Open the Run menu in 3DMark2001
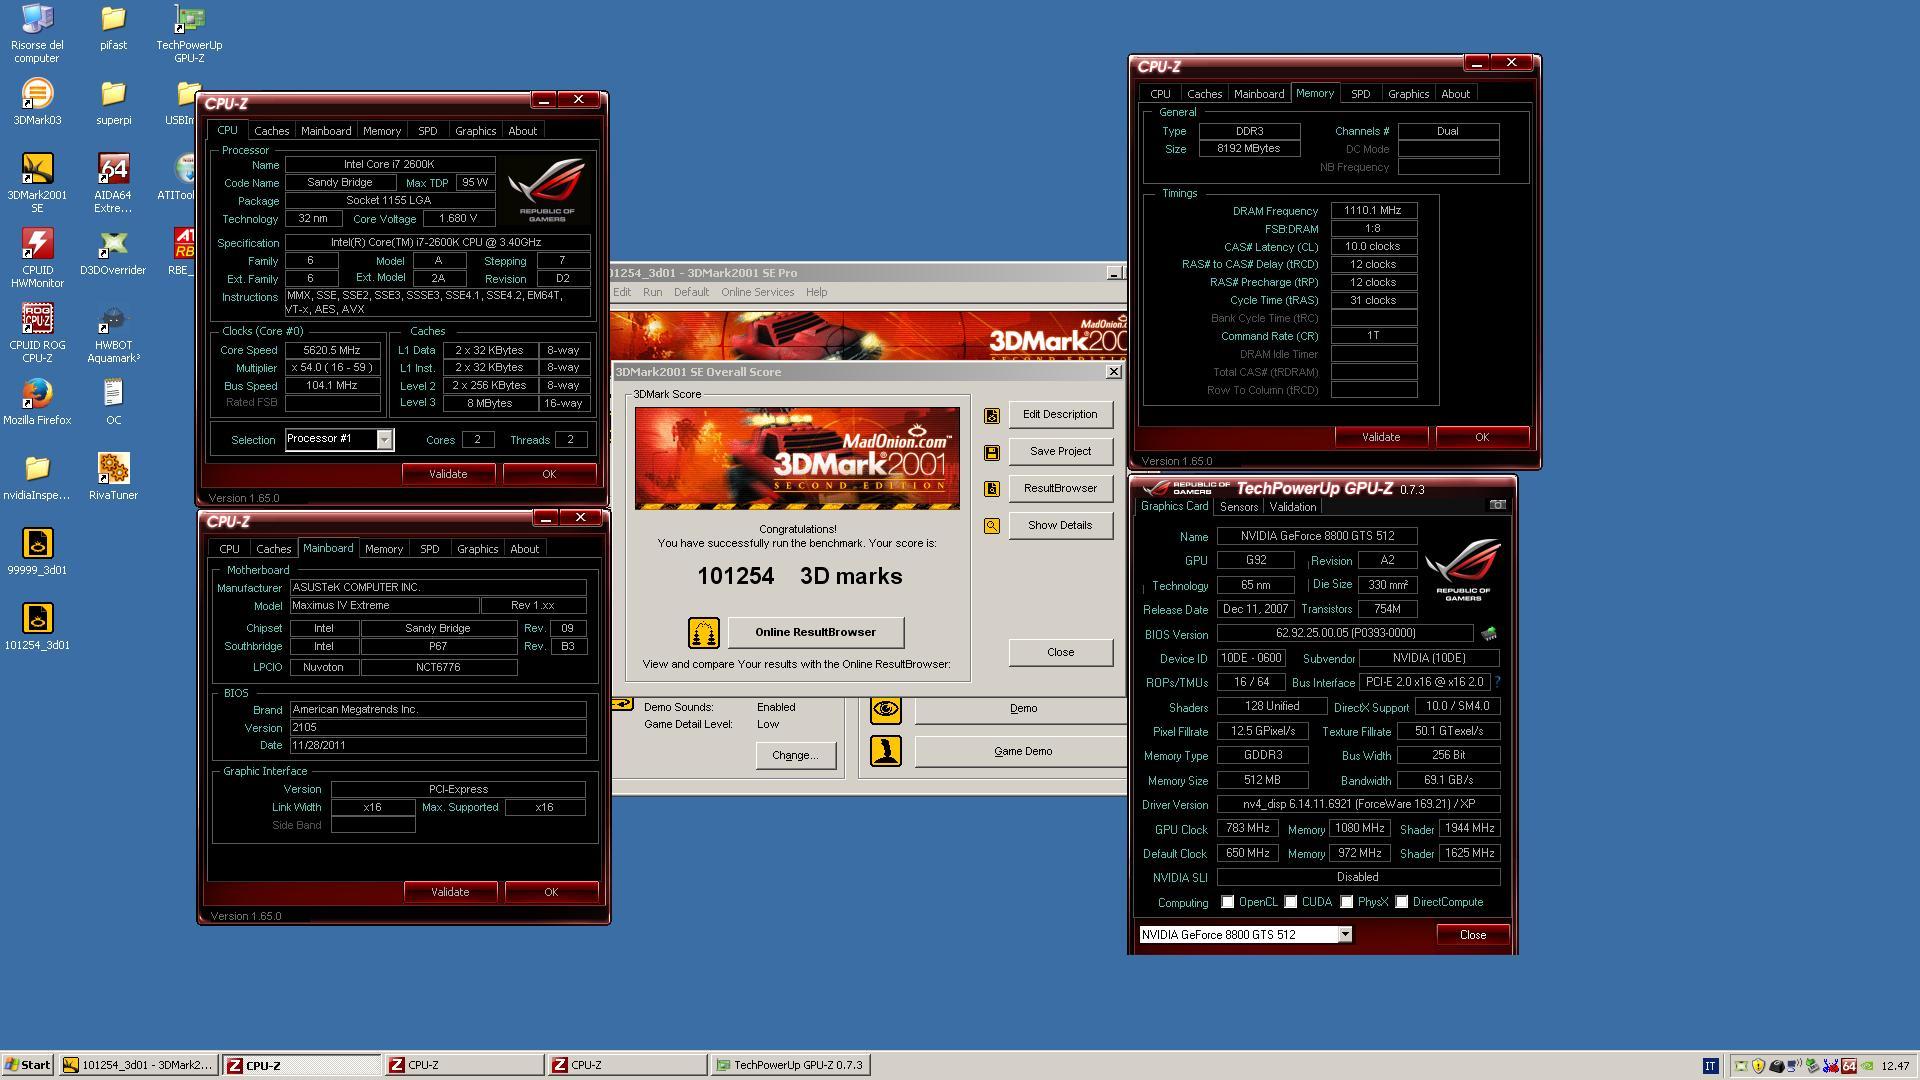The height and width of the screenshot is (1080, 1920). pos(652,292)
